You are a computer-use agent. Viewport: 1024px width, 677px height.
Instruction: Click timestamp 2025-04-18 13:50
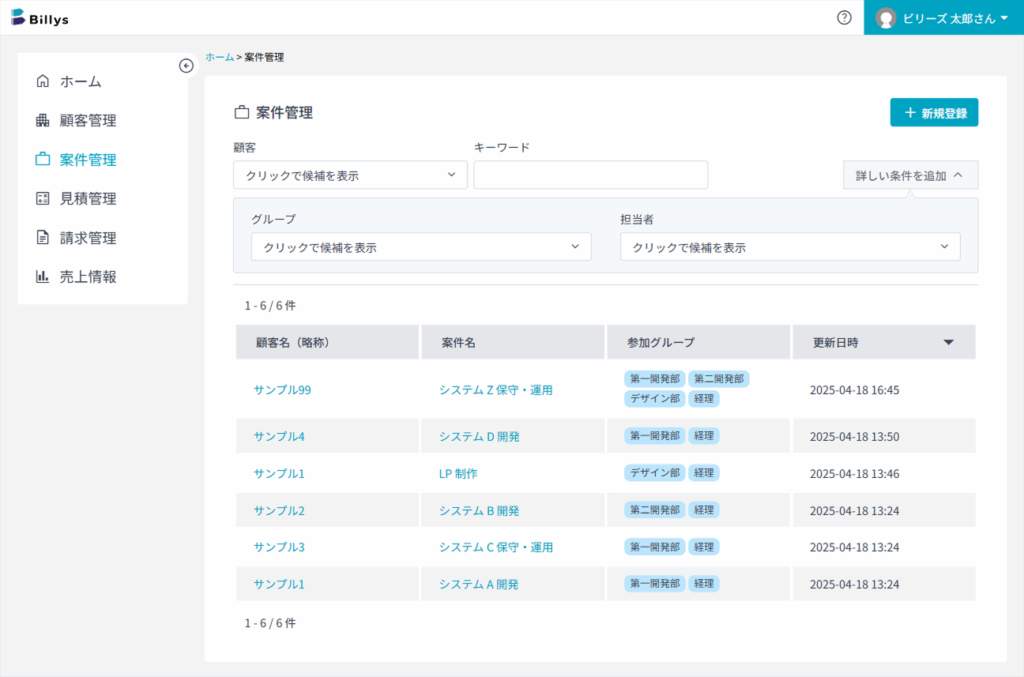(x=854, y=436)
